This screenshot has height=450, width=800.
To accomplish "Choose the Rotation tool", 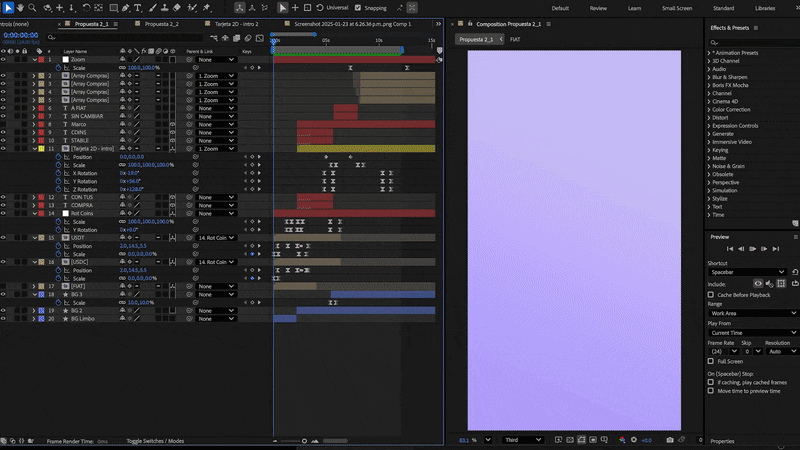I will (86, 8).
